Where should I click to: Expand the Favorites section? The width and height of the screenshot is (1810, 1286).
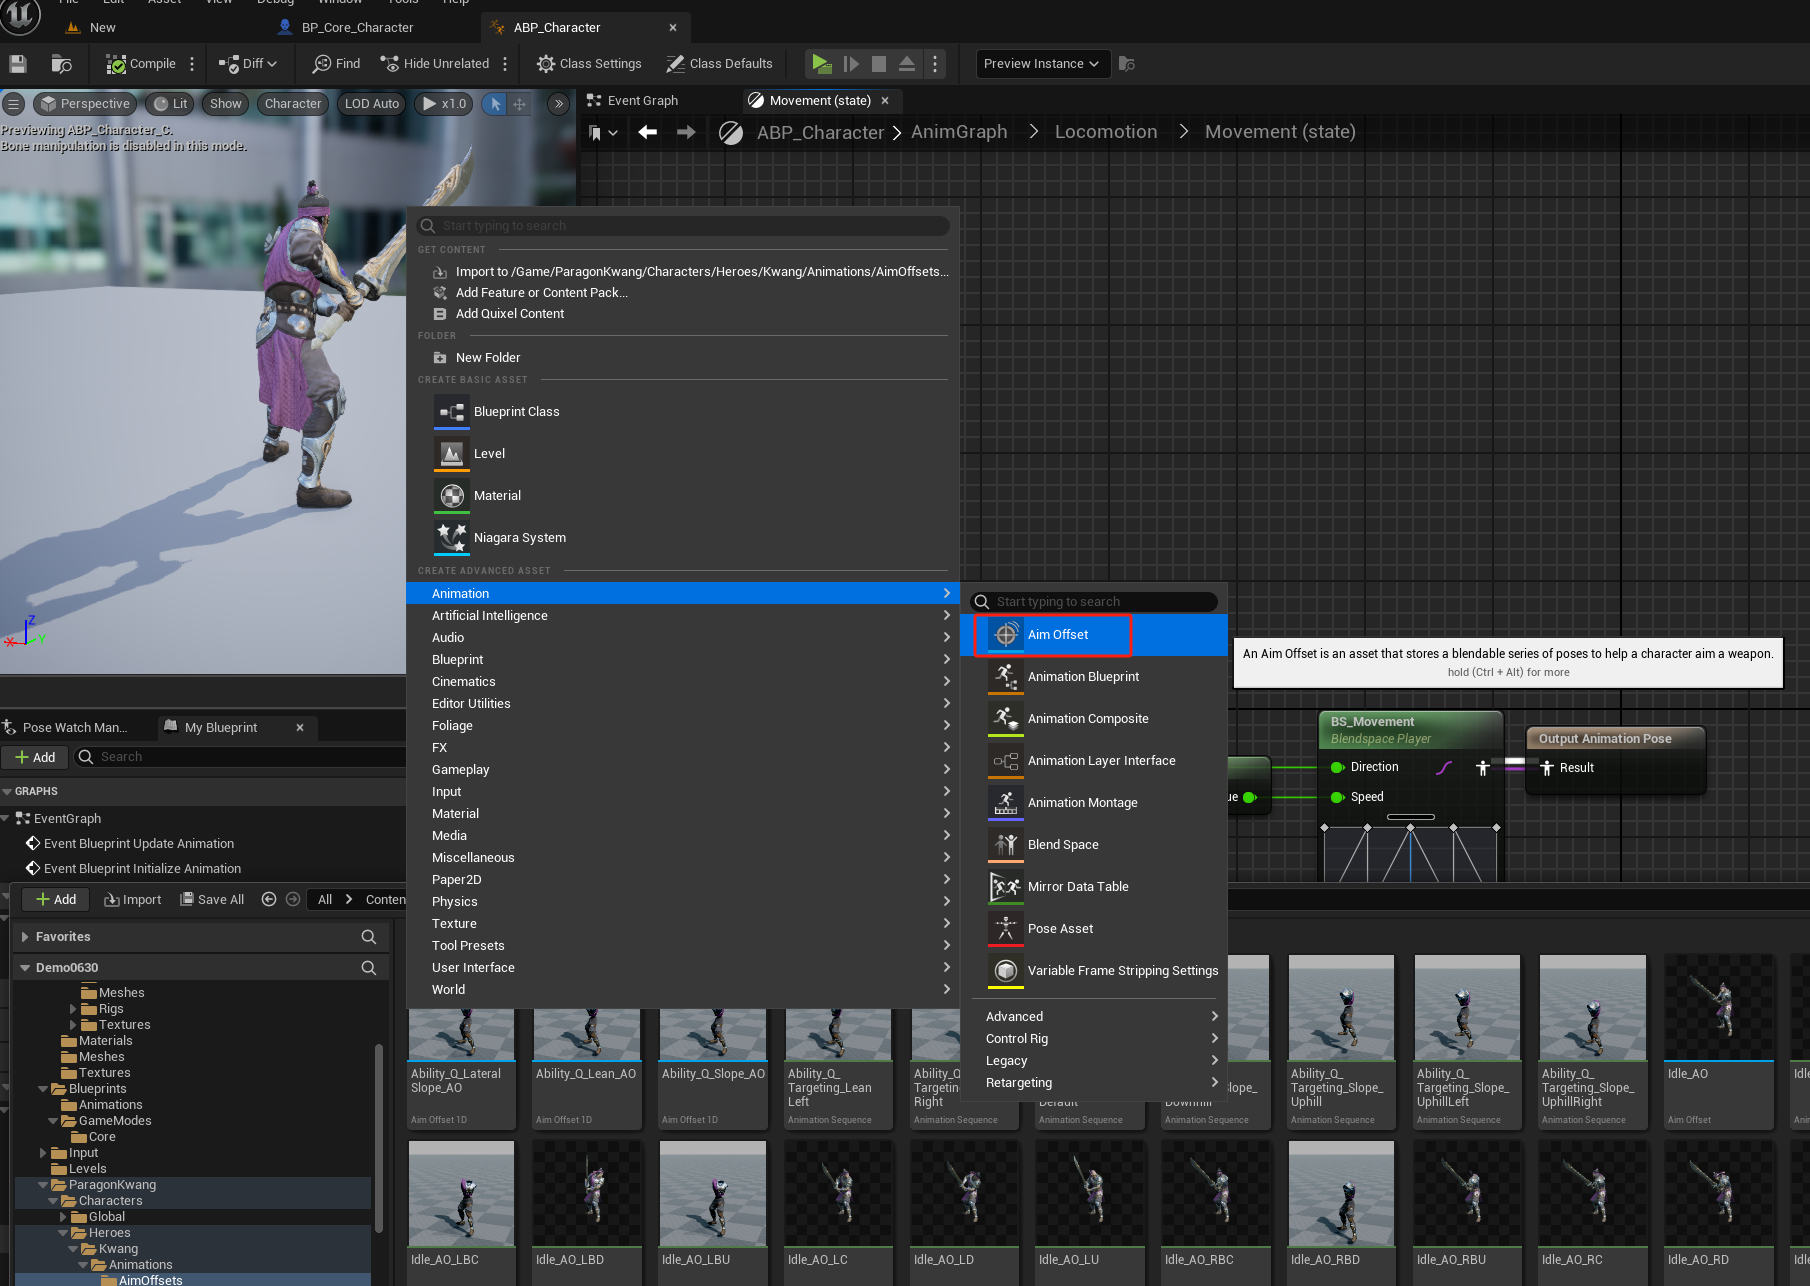(25, 937)
